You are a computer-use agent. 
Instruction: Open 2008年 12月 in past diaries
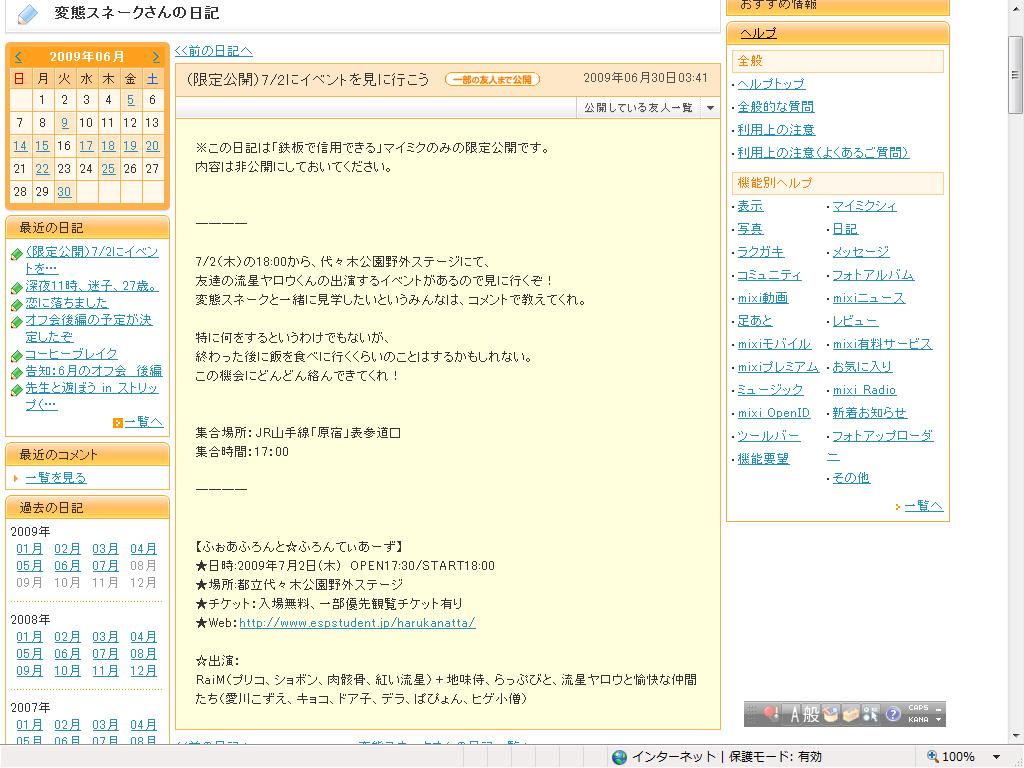point(143,671)
